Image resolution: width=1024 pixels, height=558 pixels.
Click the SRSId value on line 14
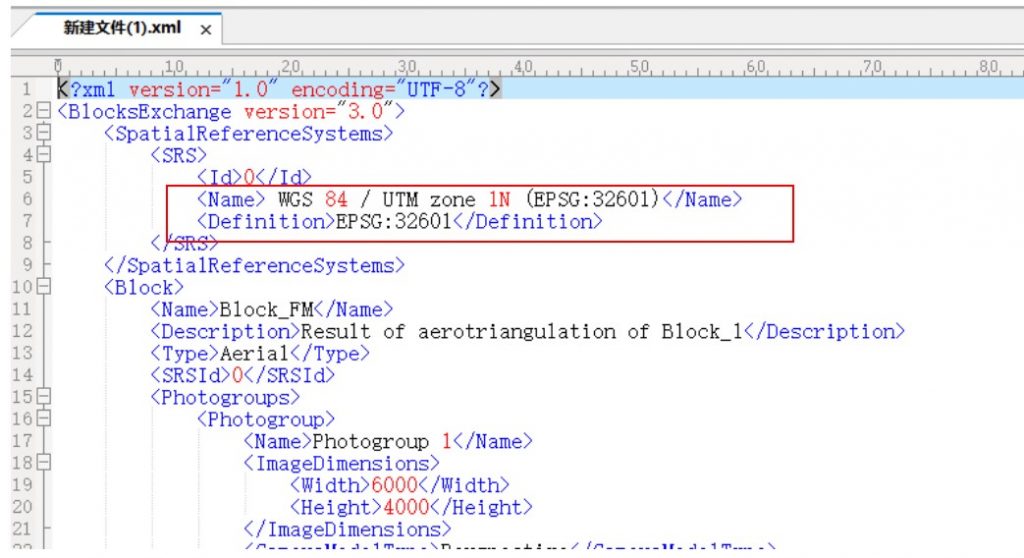point(238,375)
